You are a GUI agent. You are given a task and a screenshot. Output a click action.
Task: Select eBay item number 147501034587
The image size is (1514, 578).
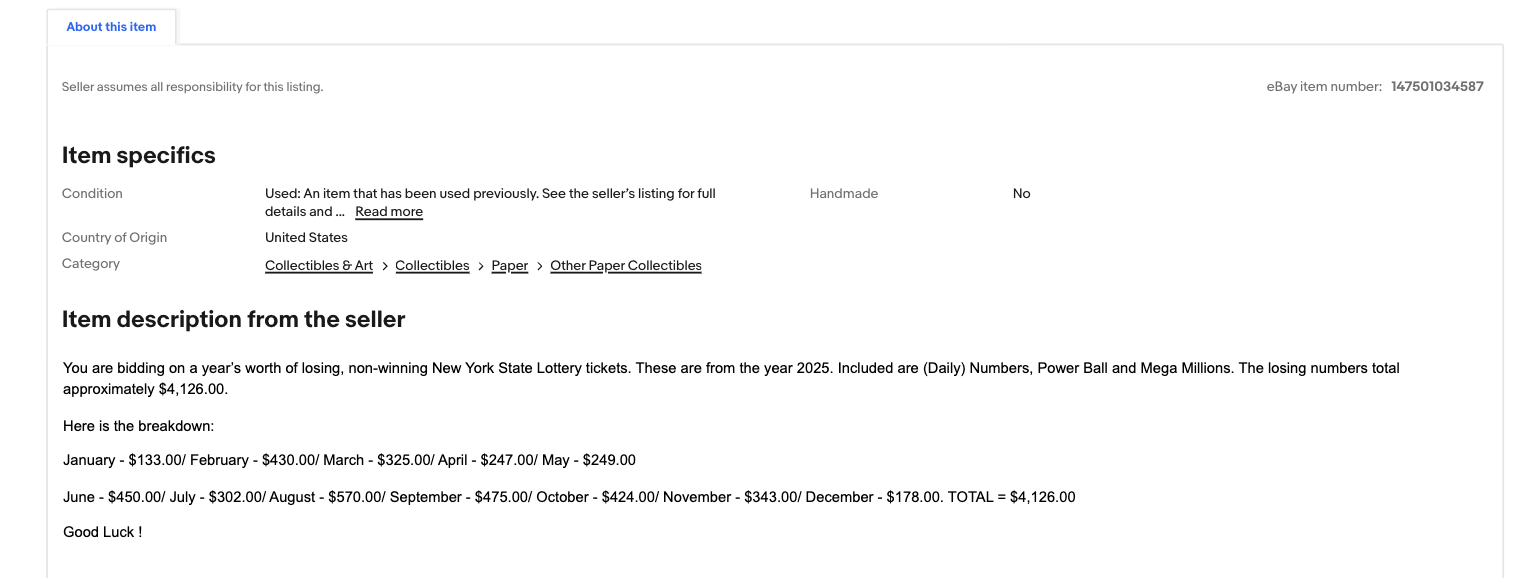pos(1437,87)
